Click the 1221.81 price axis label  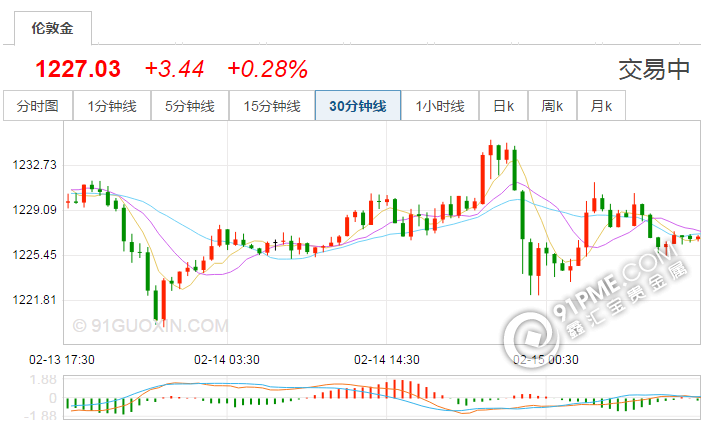34,300
